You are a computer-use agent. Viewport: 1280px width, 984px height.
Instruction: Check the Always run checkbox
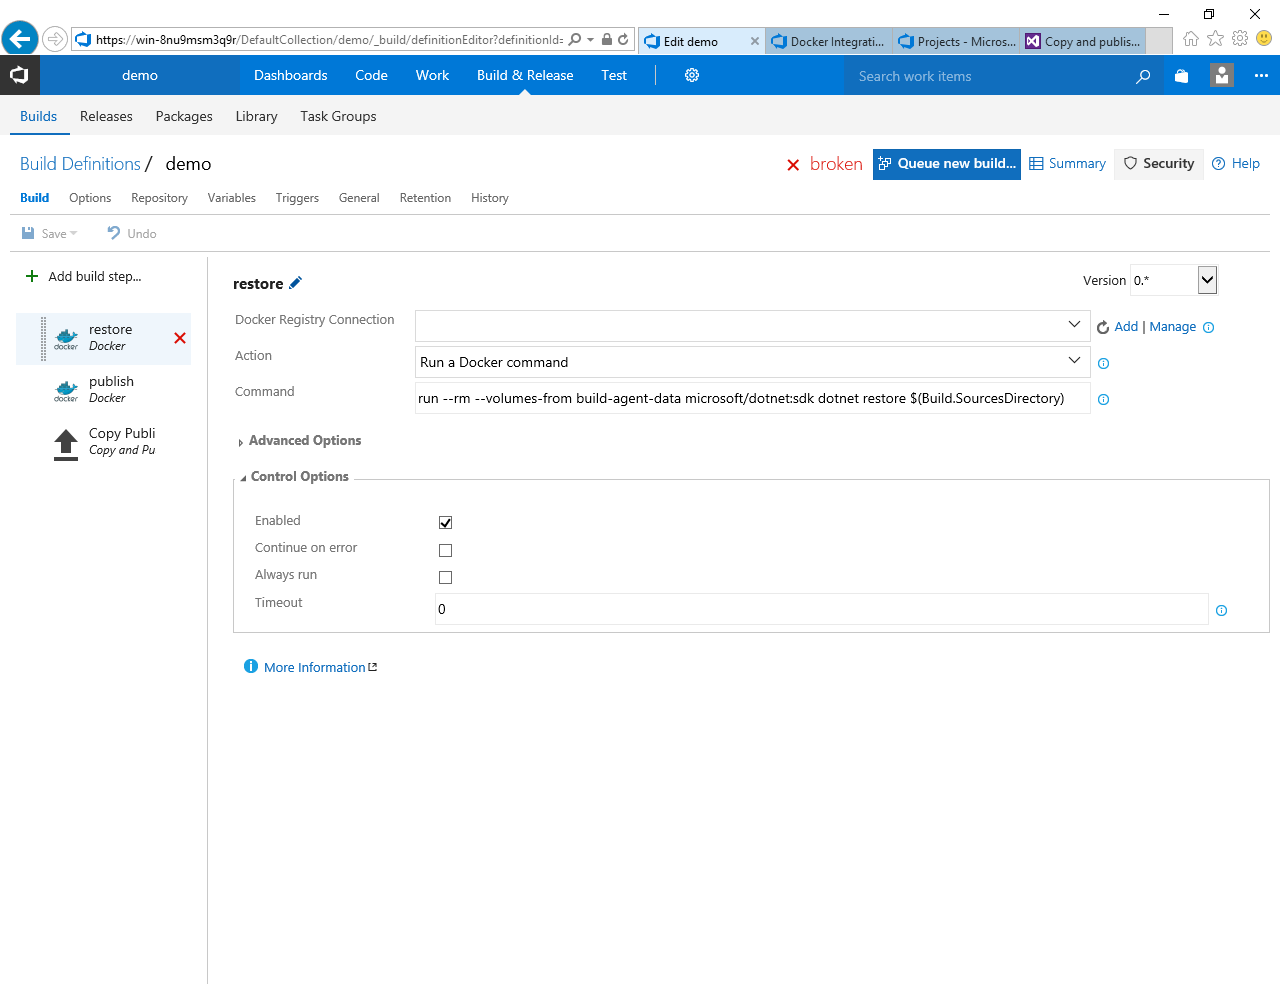445,577
